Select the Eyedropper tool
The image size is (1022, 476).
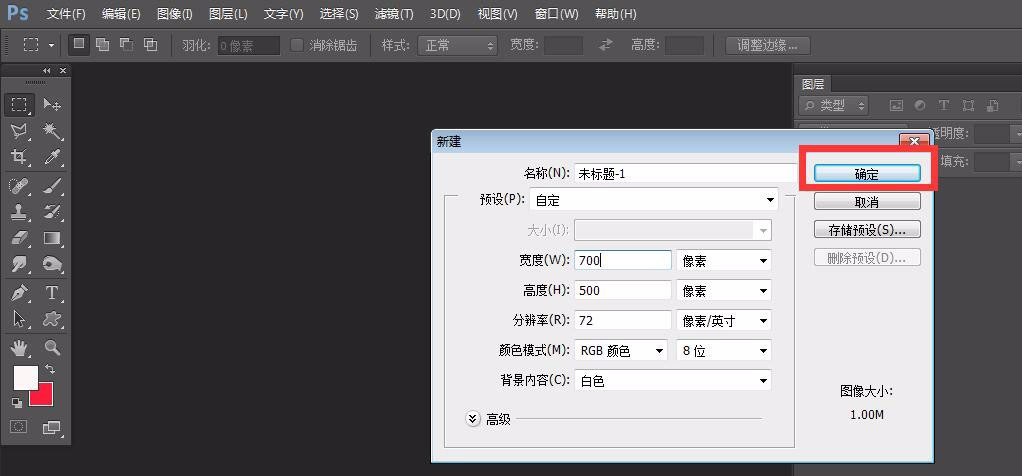pyautogui.click(x=51, y=156)
